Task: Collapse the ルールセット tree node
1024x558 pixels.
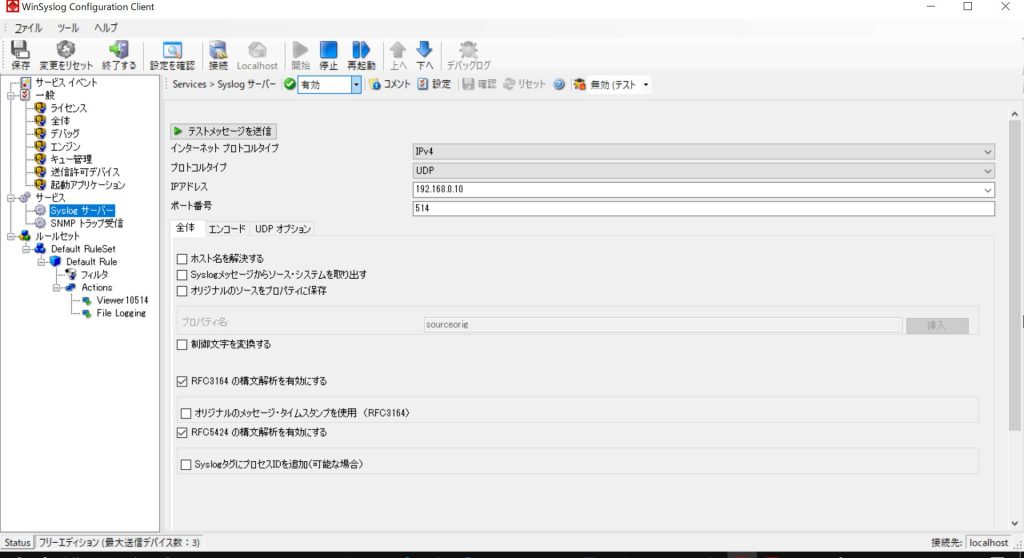Action: click(11, 236)
